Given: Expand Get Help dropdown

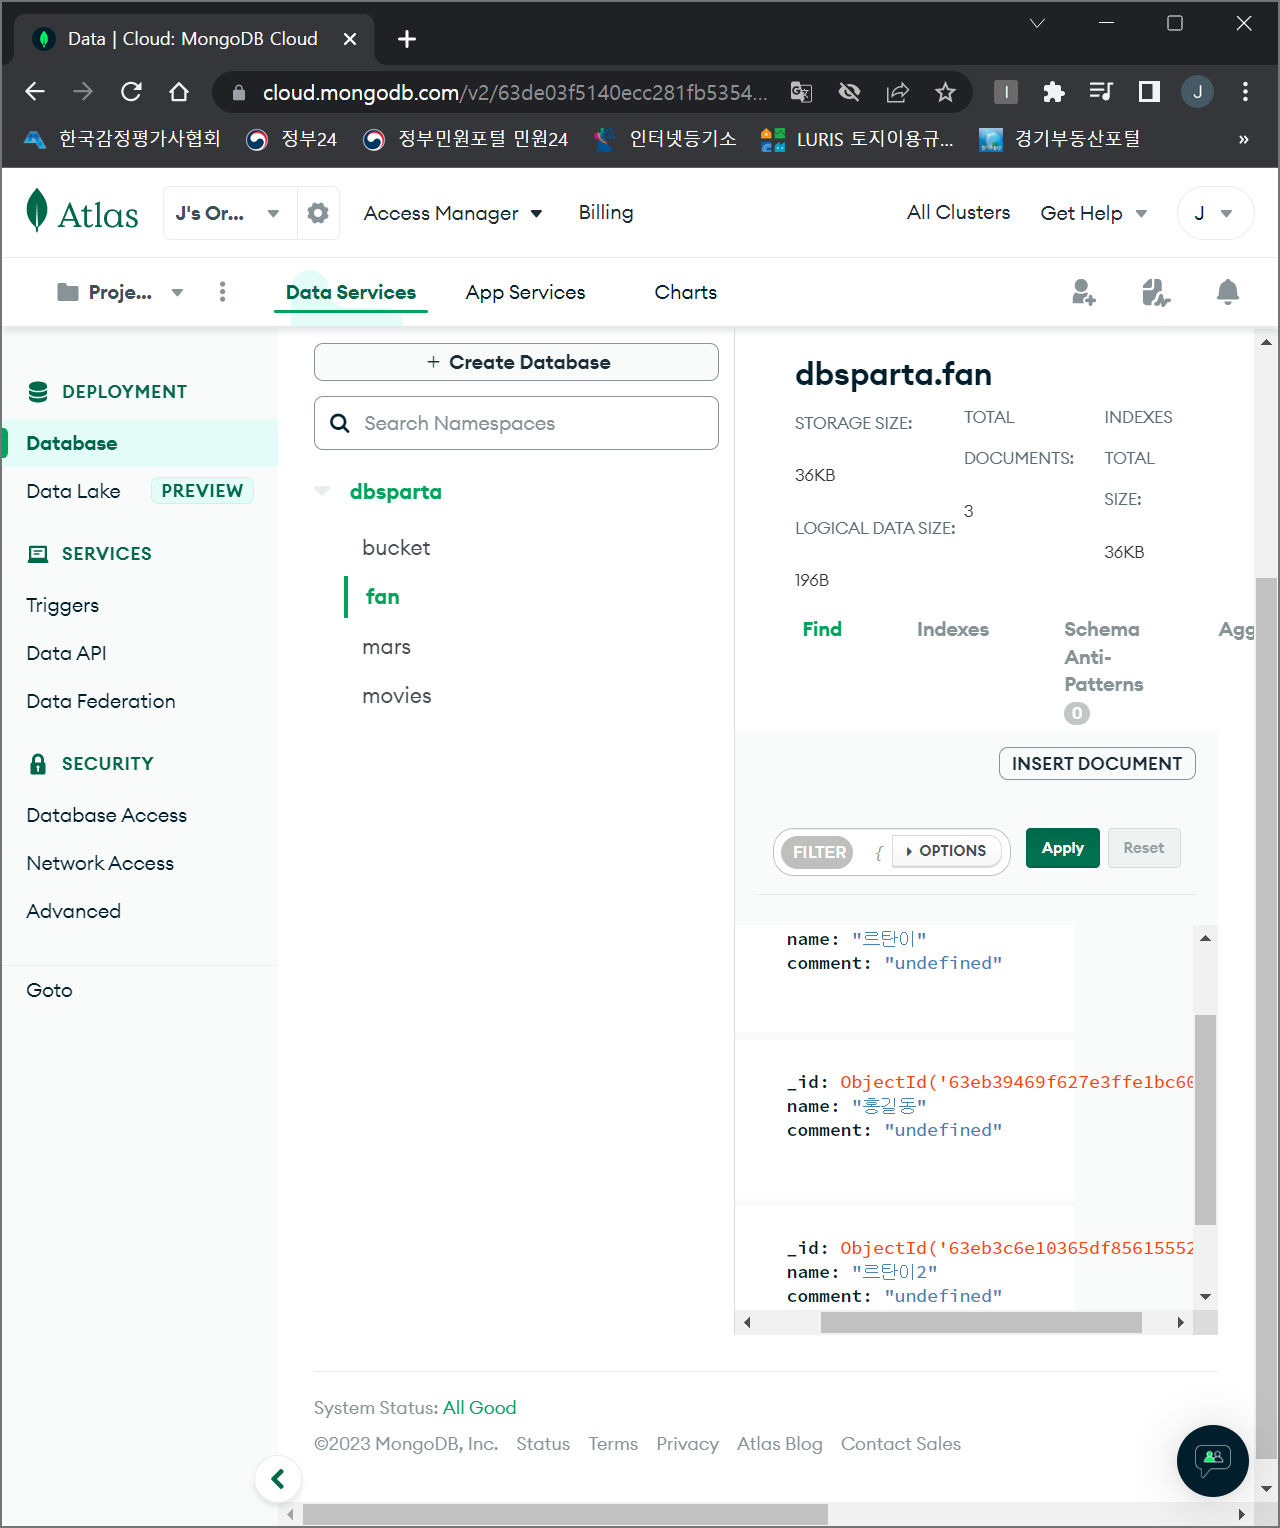Looking at the screenshot, I should (1094, 213).
